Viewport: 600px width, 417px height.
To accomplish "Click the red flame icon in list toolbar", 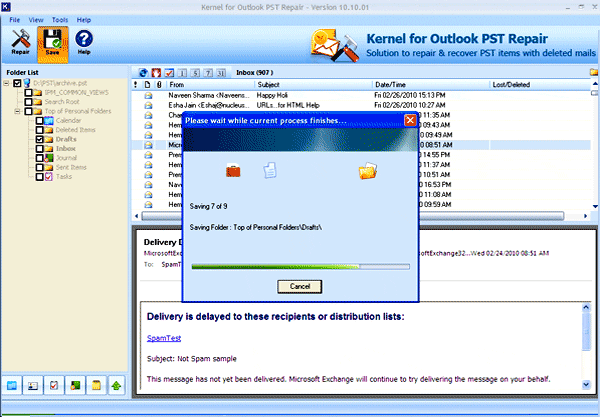I will coord(156,73).
